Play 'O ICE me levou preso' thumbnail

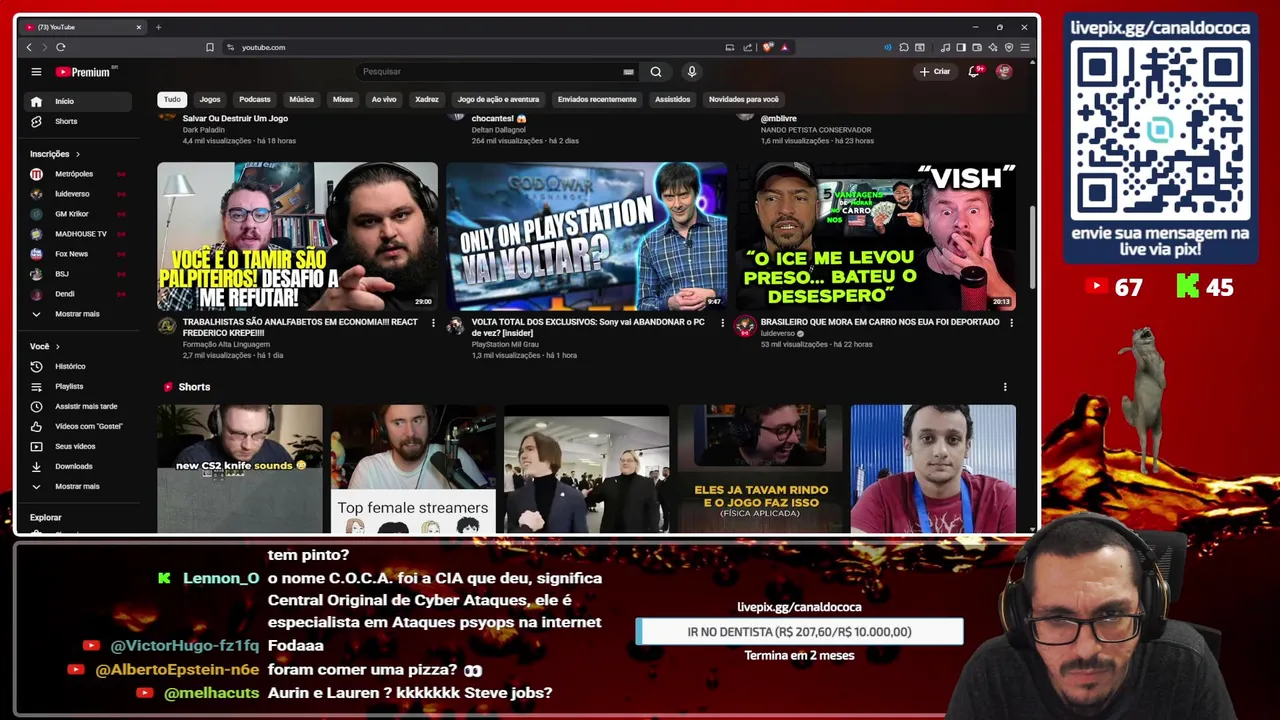click(x=876, y=236)
